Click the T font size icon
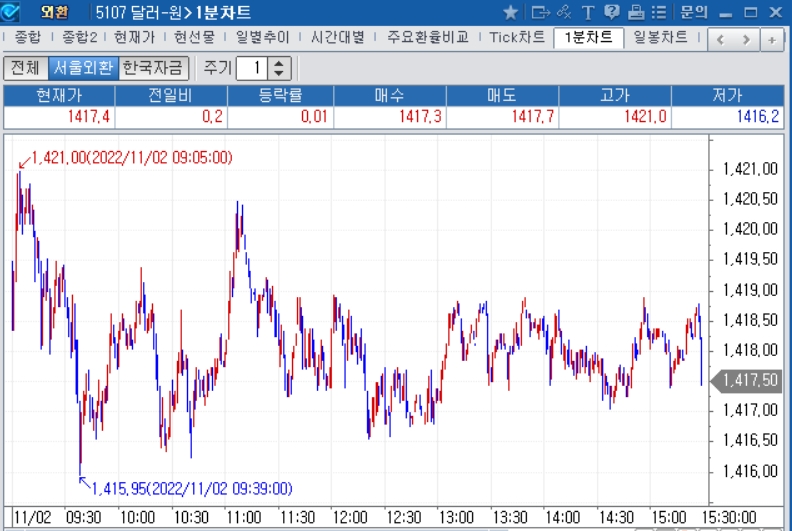Screen dimensions: 792x531 [x=587, y=12]
